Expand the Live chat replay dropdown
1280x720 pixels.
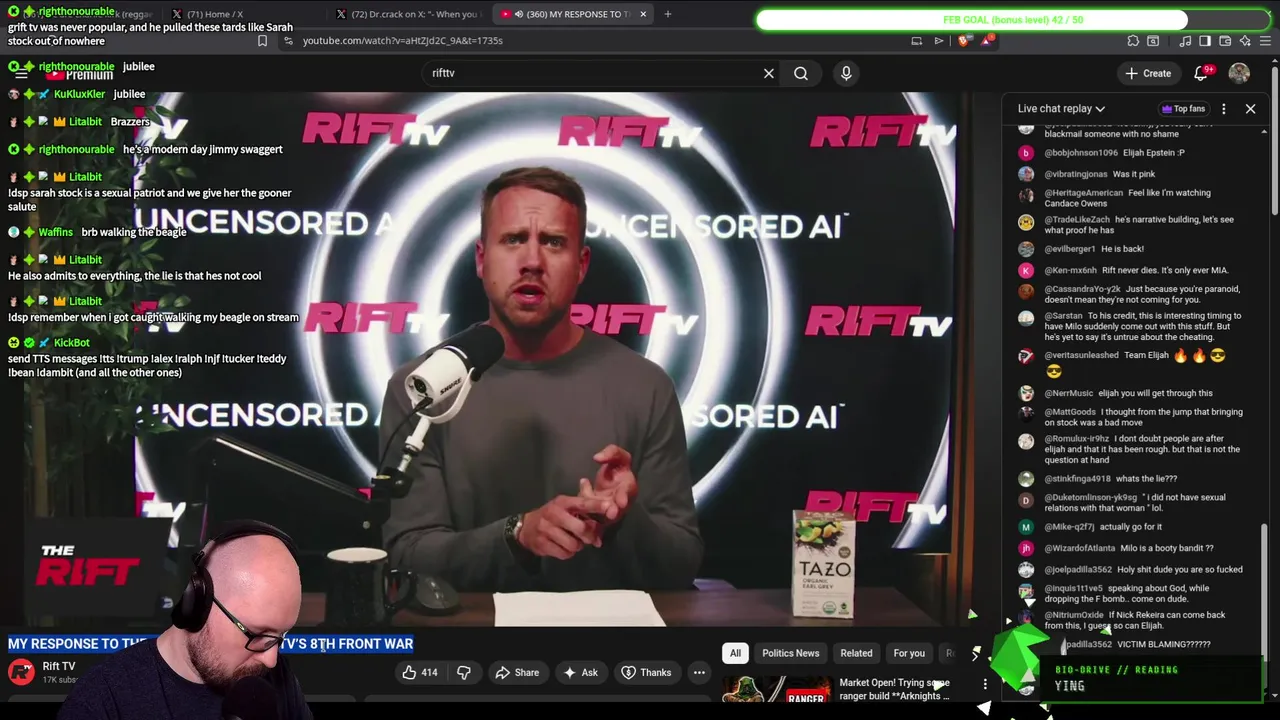pyautogui.click(x=1061, y=108)
